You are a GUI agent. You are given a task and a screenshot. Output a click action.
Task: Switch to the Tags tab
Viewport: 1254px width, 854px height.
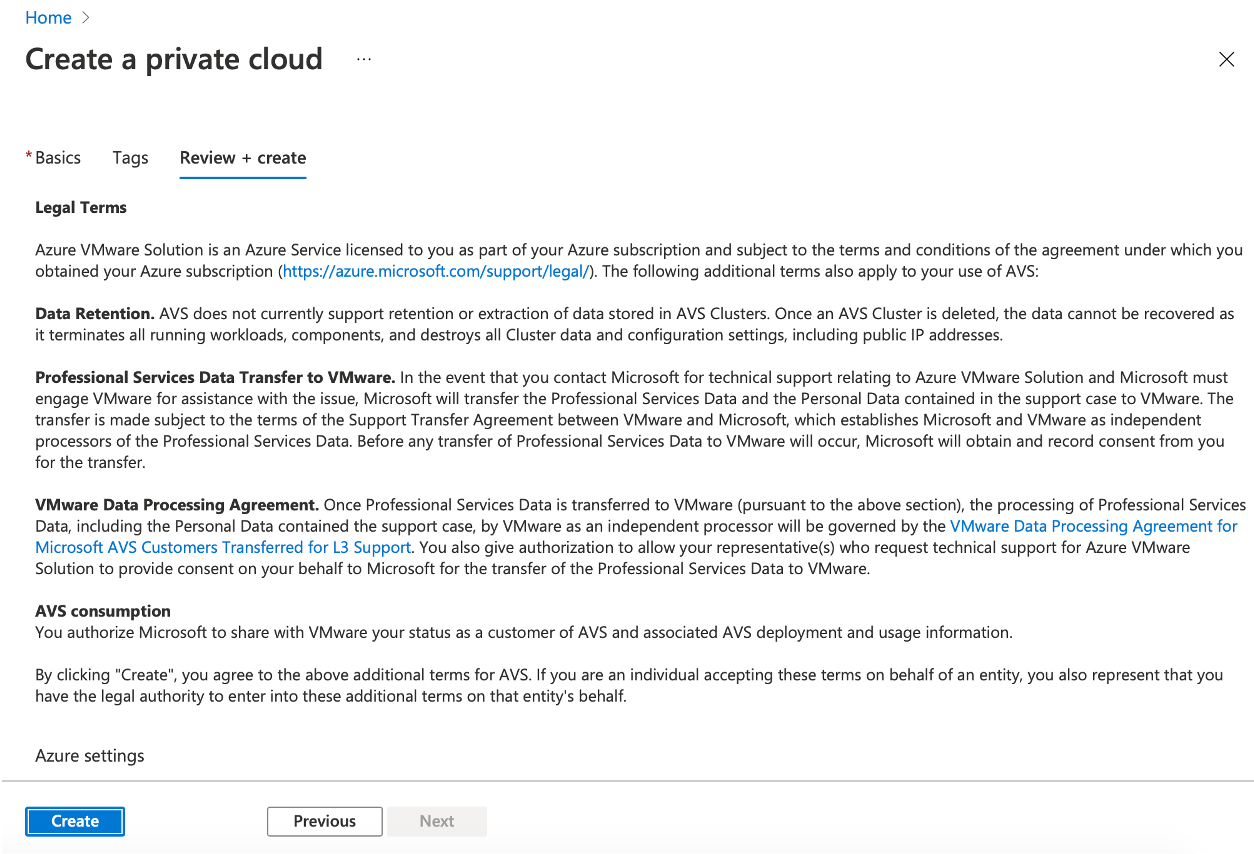point(130,158)
